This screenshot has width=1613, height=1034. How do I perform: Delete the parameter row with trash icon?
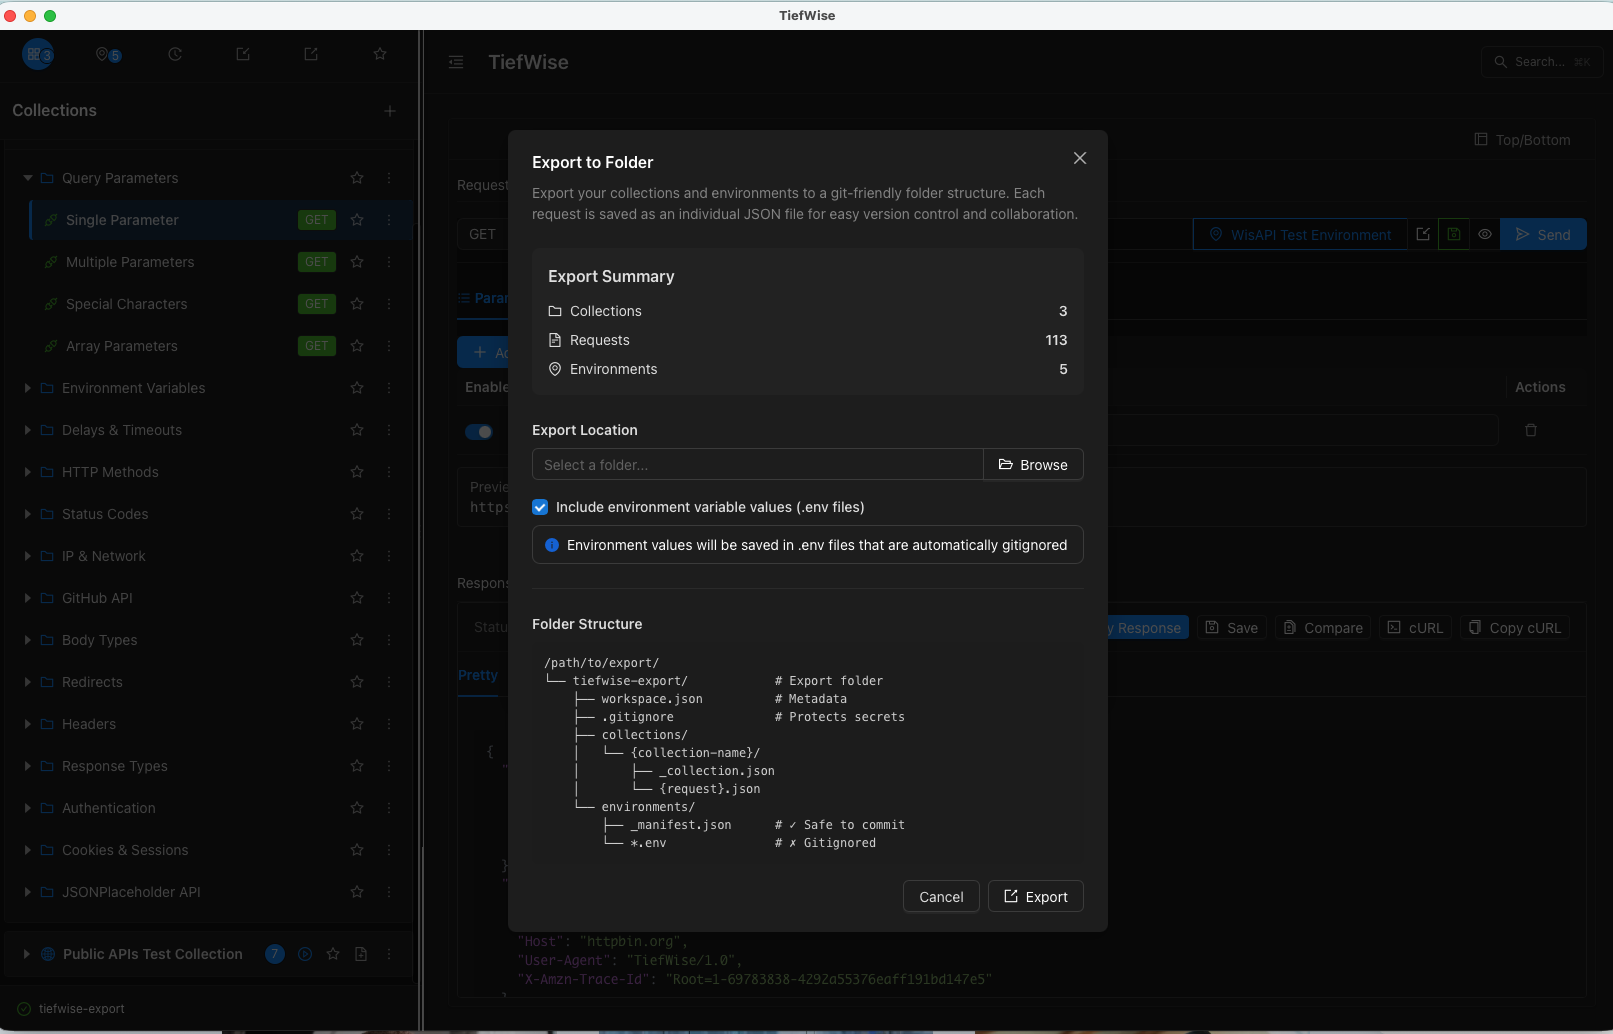click(1531, 430)
